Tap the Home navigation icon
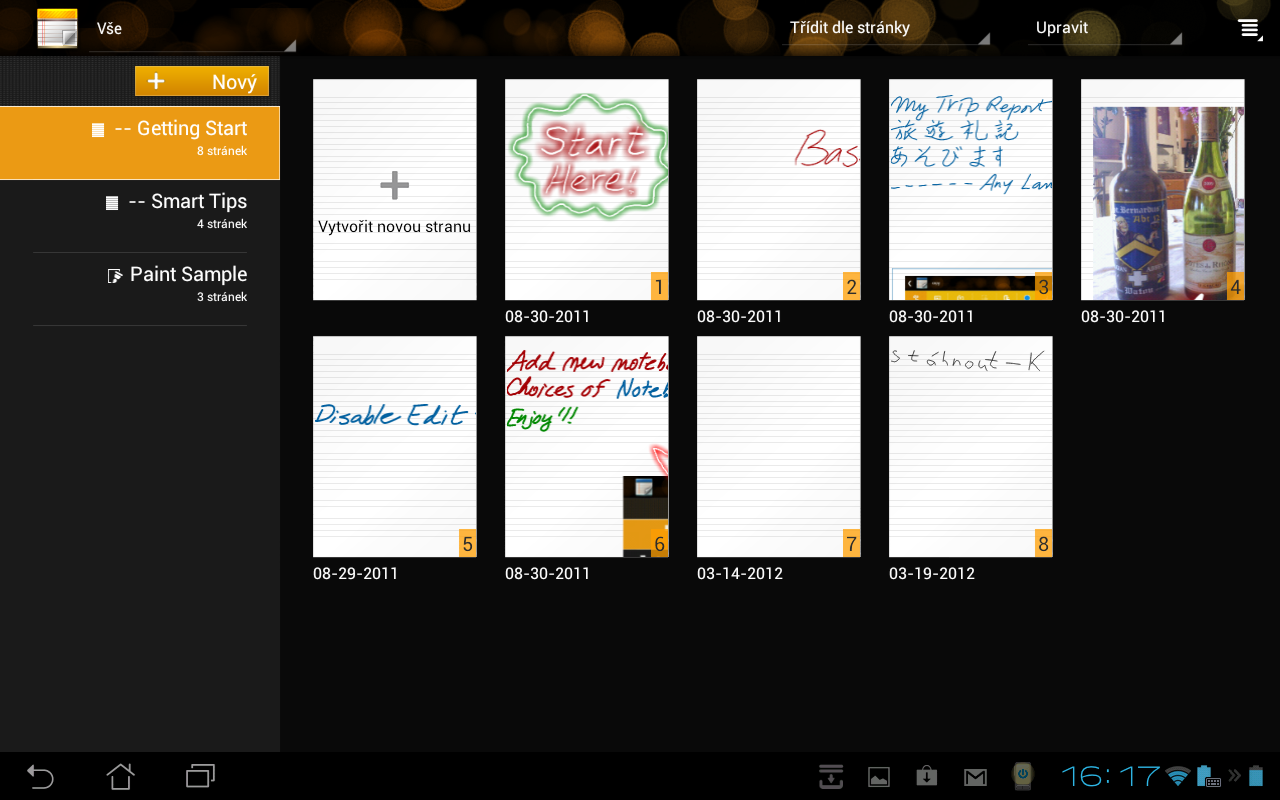 coord(119,776)
